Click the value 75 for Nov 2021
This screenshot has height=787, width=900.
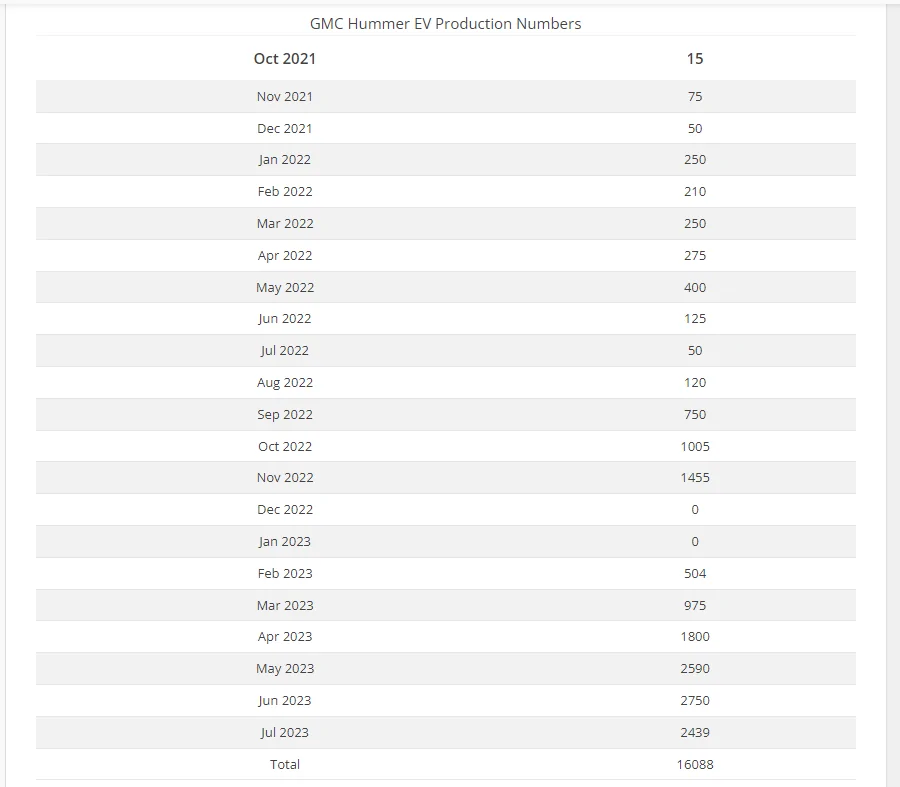coord(695,96)
